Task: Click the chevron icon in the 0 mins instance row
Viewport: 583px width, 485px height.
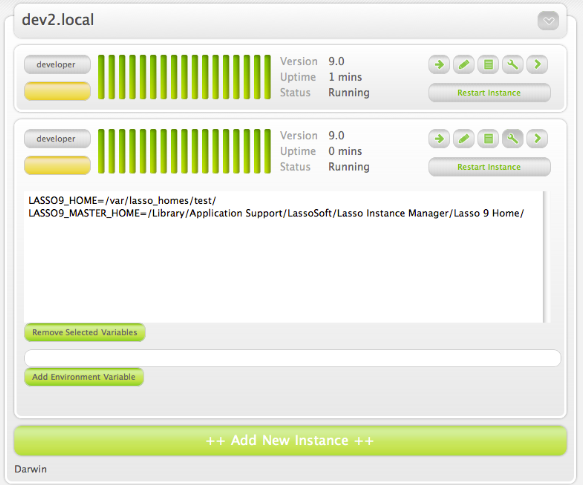Action: [537, 139]
